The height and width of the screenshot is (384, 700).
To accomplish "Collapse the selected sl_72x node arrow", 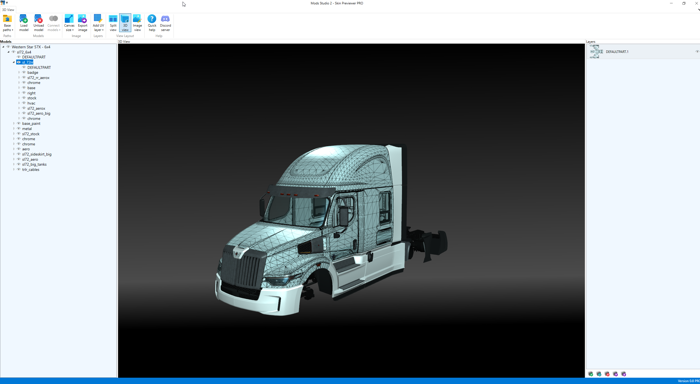I will pos(14,62).
